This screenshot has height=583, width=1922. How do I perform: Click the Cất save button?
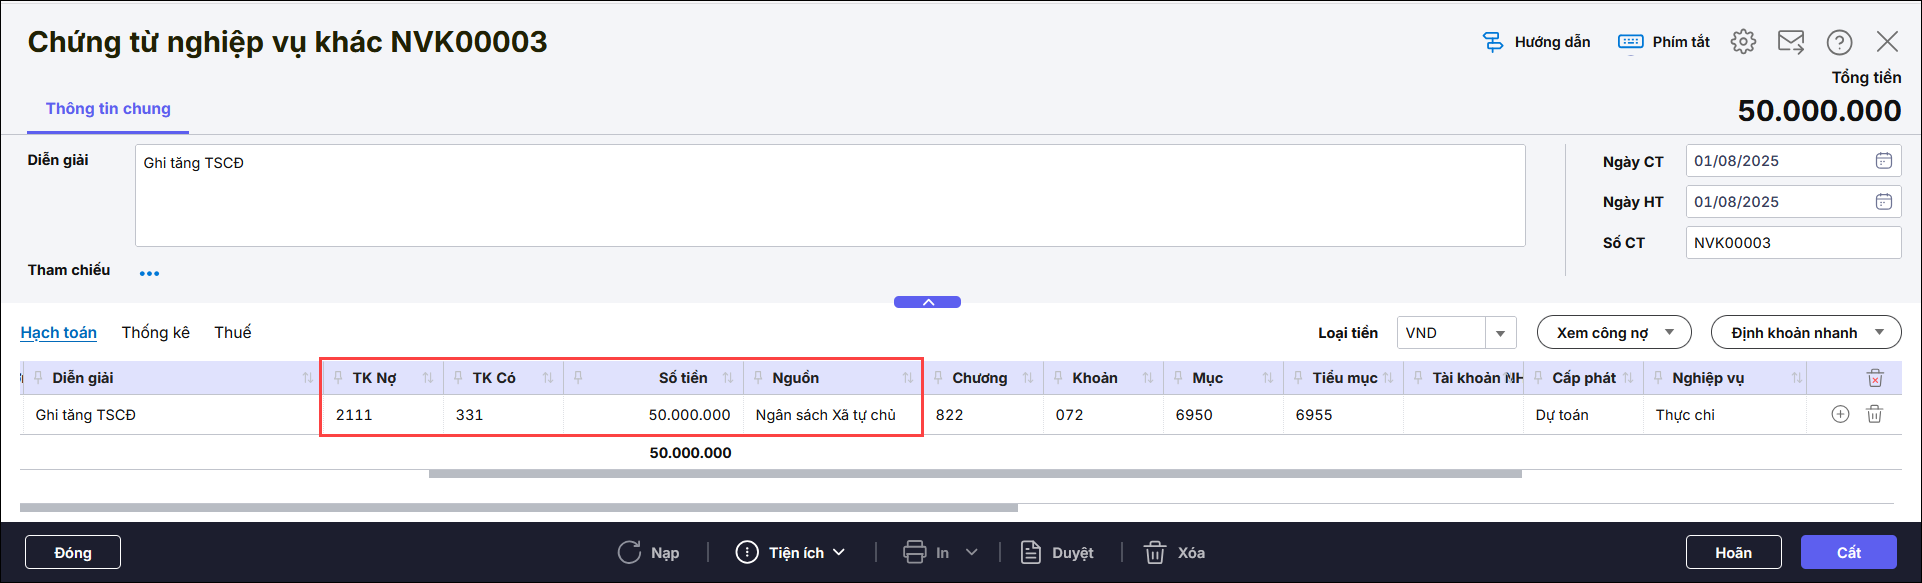coord(1848,552)
